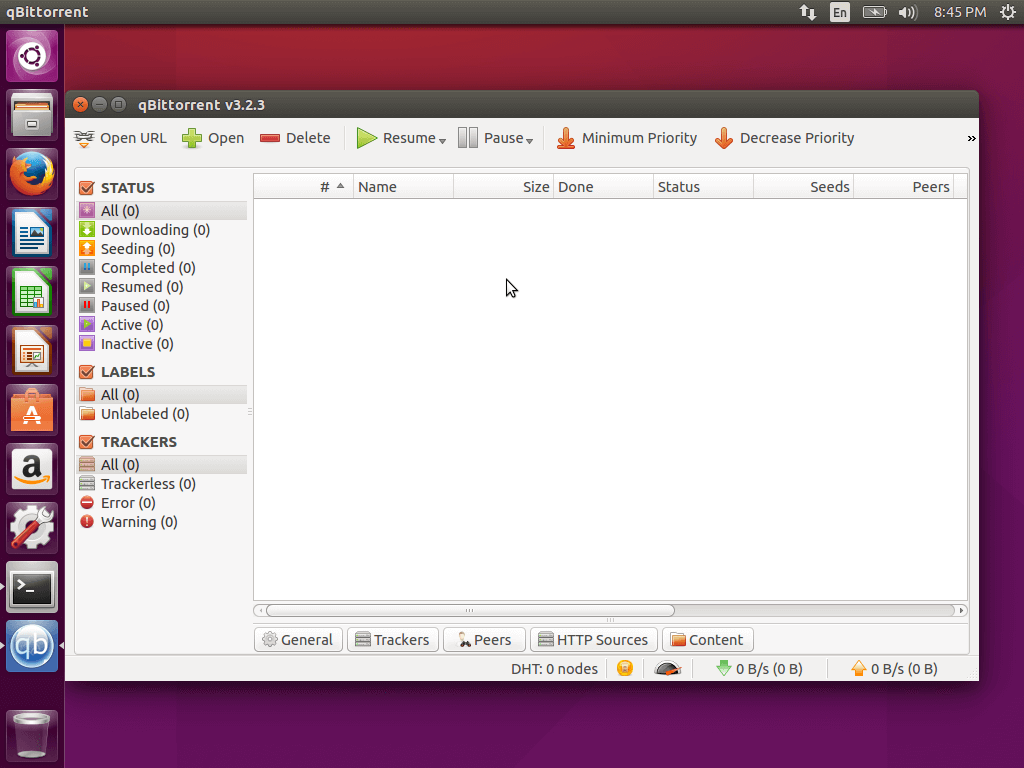Expand the toolbar overflow chevron
The image size is (1024, 768).
(x=971, y=138)
